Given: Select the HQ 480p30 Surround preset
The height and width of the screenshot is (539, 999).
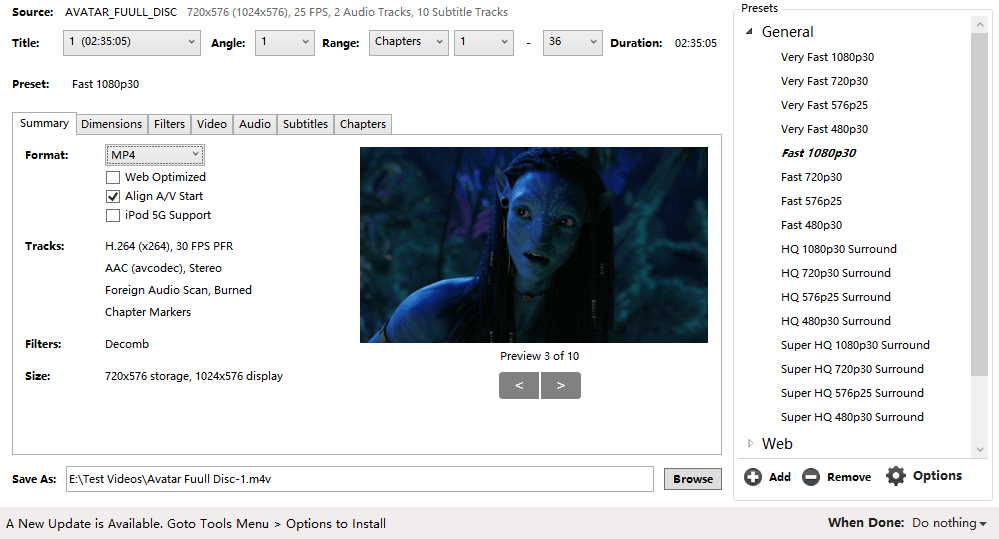Looking at the screenshot, I should tap(836, 322).
